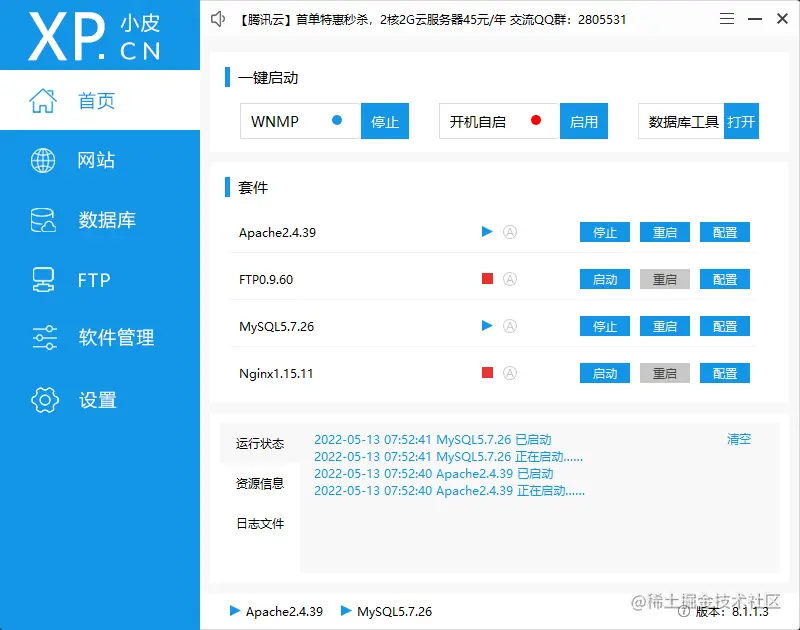Switch to 日志文件 tab

point(260,523)
